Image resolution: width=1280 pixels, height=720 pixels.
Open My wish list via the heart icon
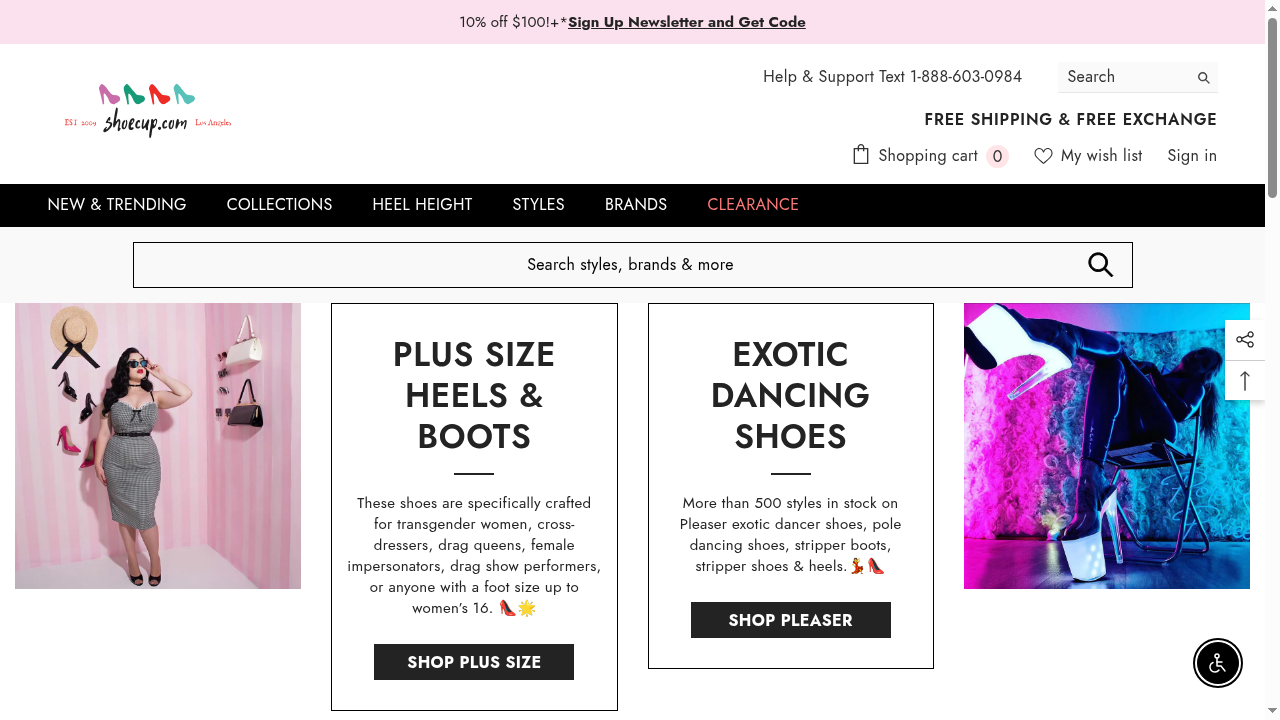(1043, 156)
